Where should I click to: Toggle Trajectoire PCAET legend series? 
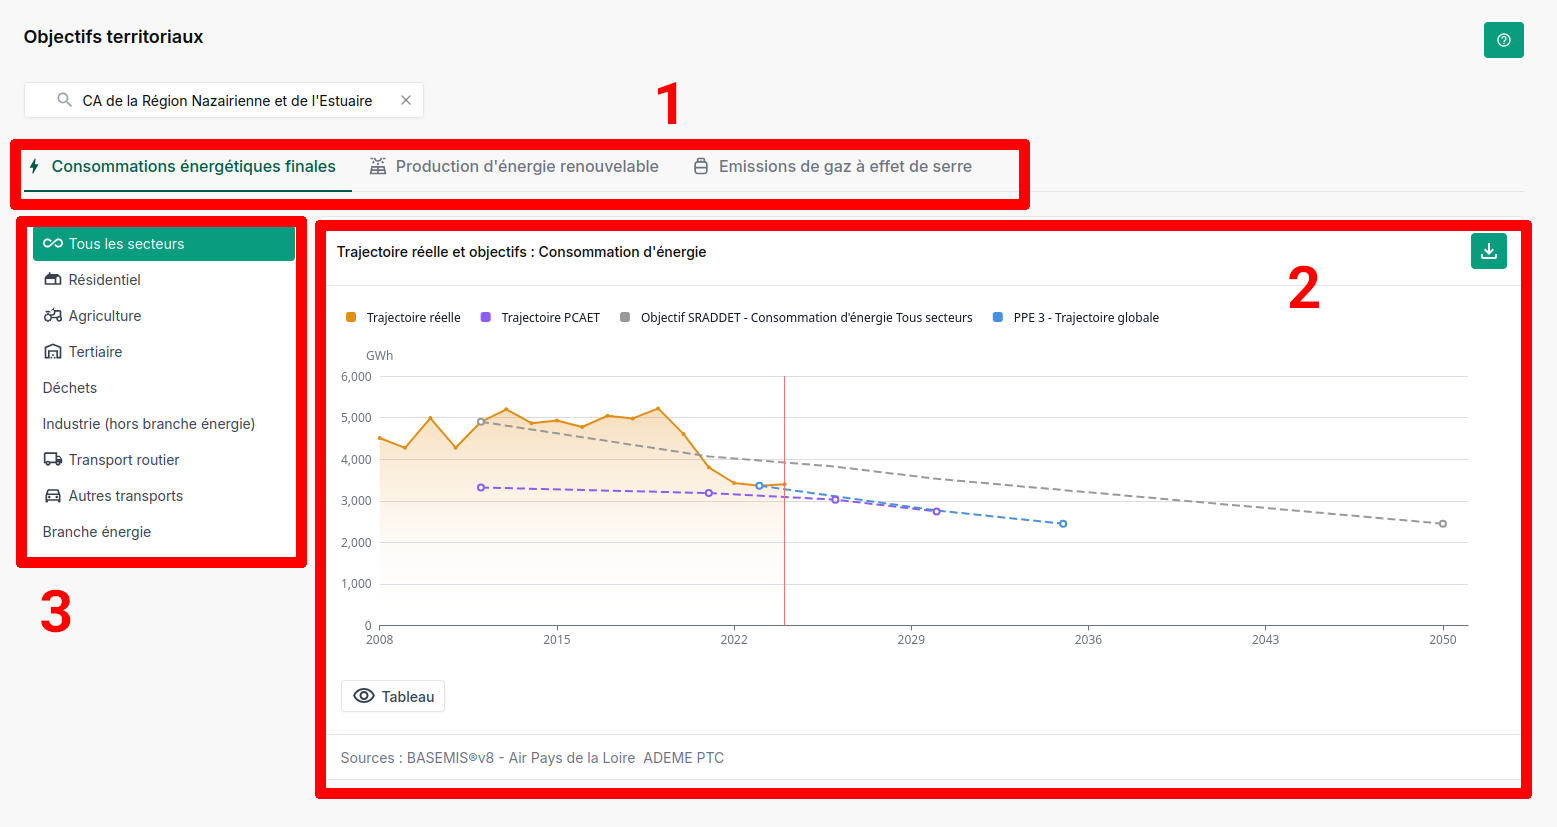[x=540, y=317]
